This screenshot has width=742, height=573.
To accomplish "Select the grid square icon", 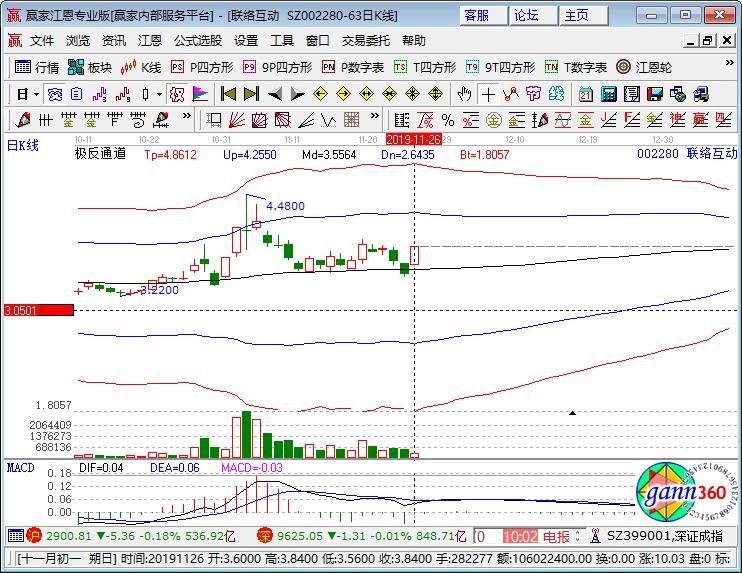I will (352, 120).
